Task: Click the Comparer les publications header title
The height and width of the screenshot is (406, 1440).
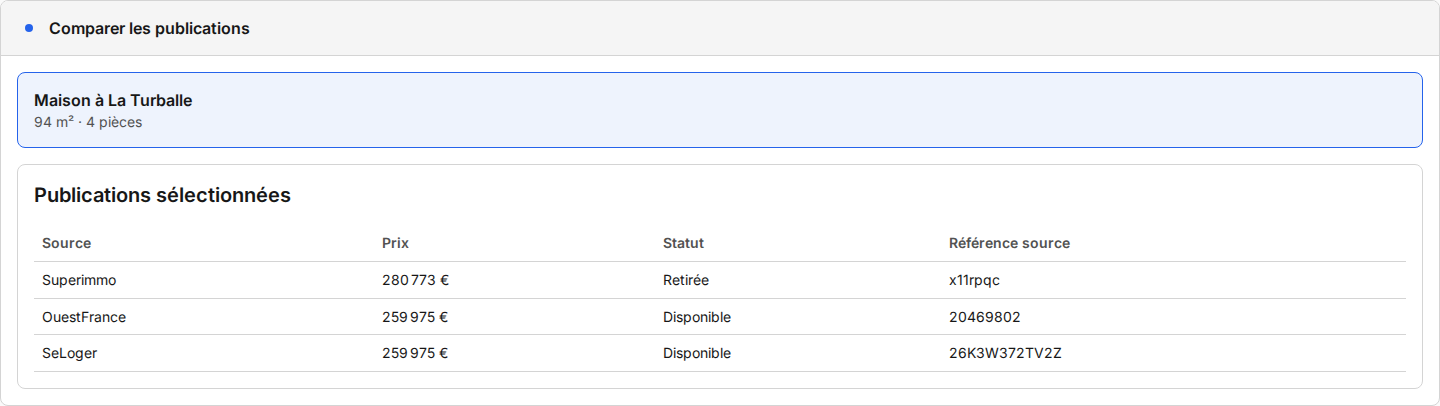Action: (x=149, y=28)
